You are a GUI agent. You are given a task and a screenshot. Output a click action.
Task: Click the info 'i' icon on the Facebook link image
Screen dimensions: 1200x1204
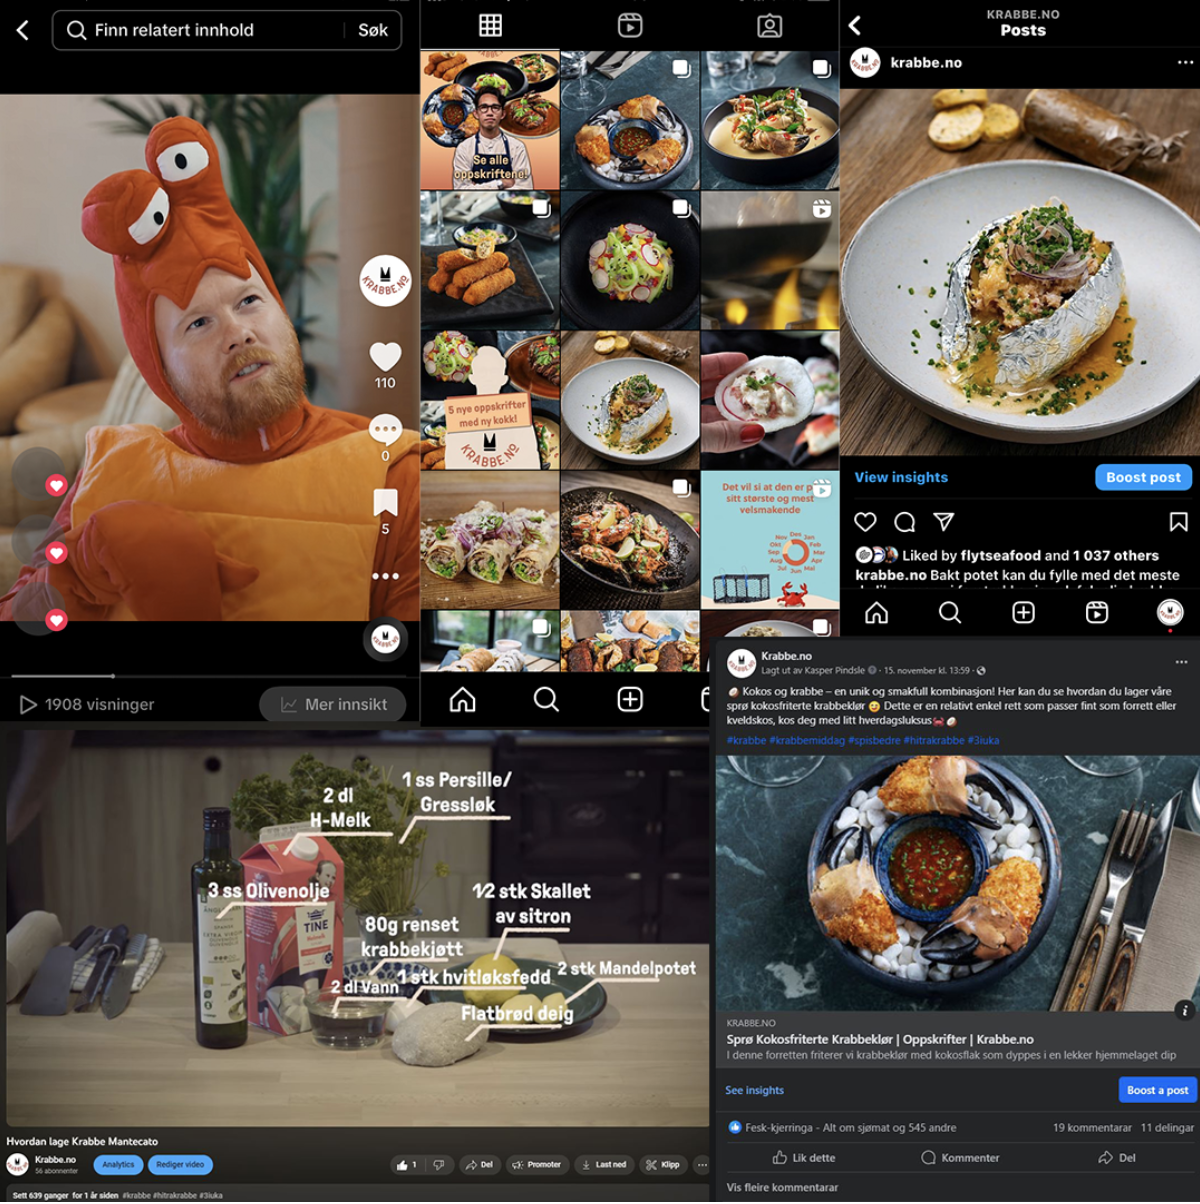click(x=1184, y=1009)
